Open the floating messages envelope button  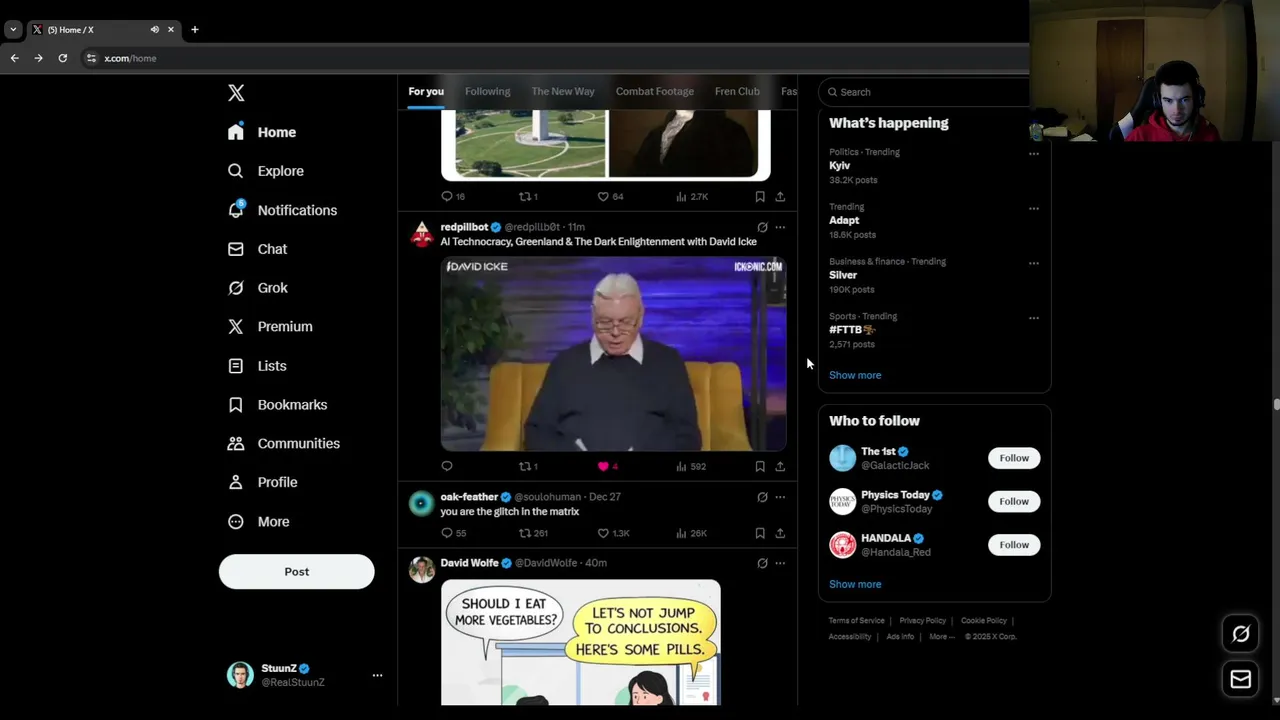pos(1241,679)
